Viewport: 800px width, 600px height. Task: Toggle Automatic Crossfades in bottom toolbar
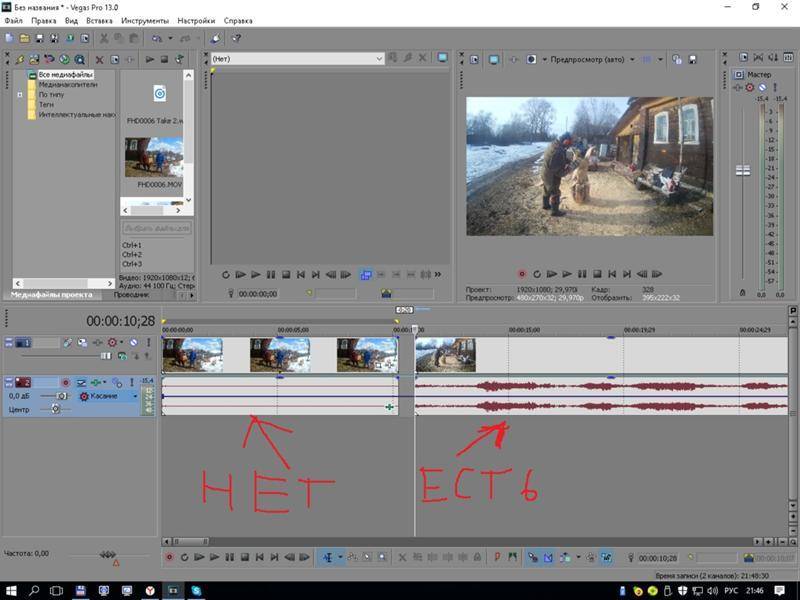point(548,557)
